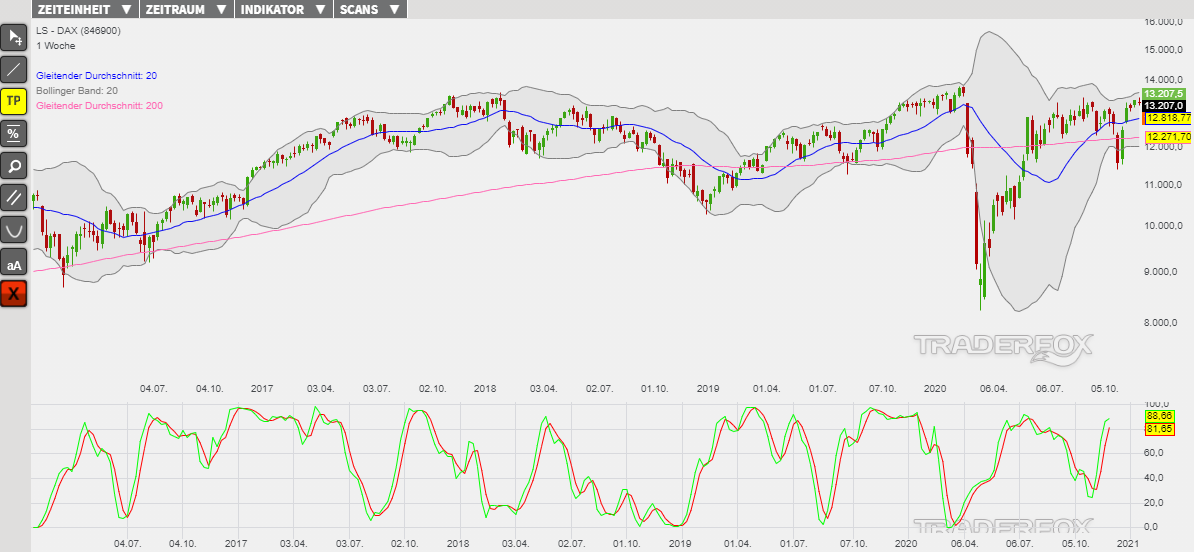Select the curve arc drawing tool
The image size is (1194, 552).
click(14, 229)
